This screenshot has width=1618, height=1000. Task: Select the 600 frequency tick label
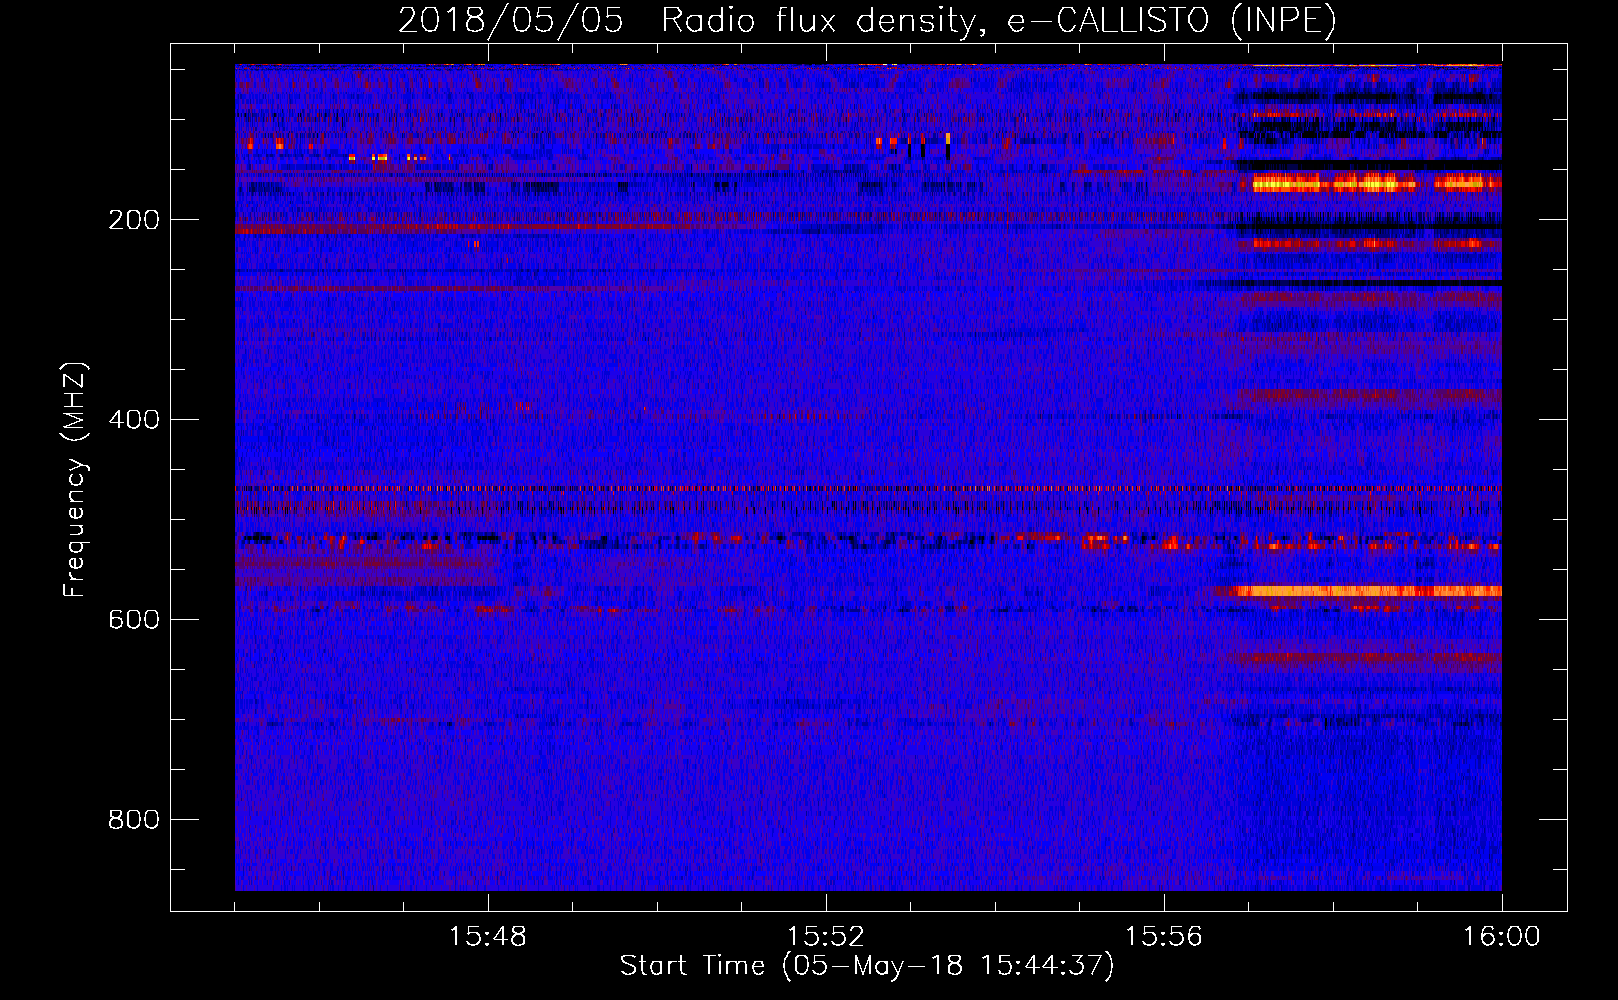[133, 620]
